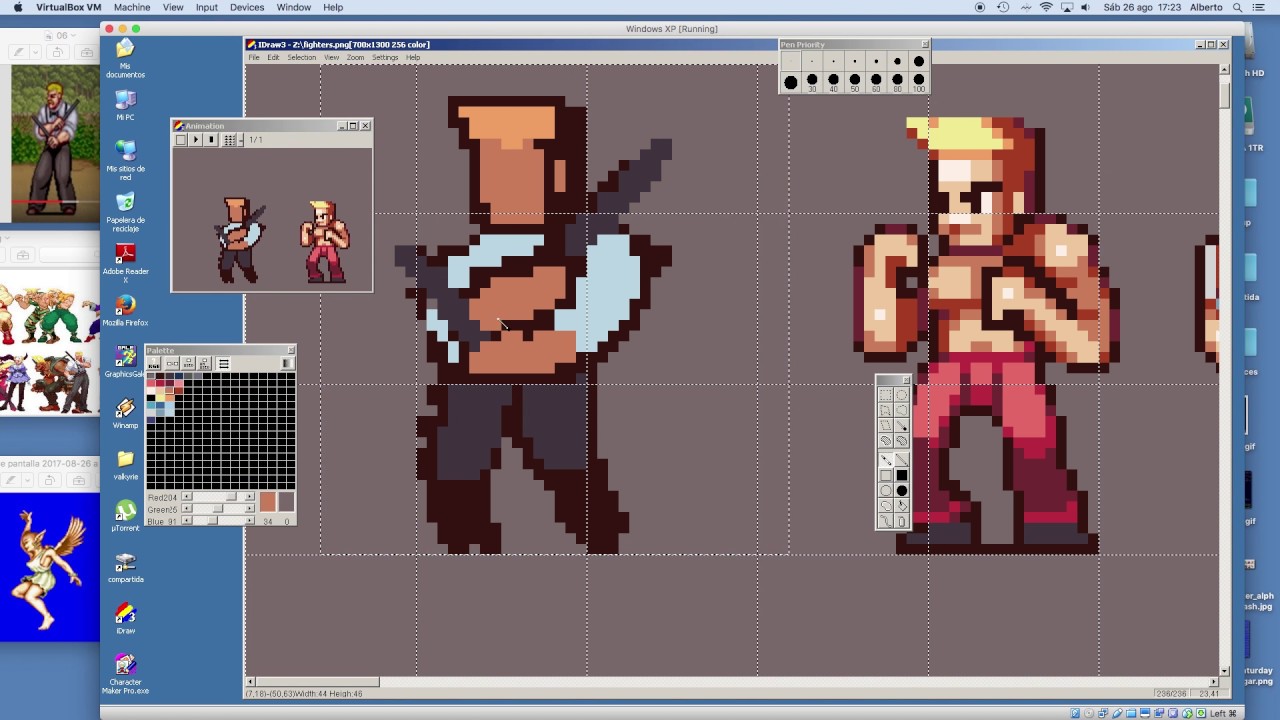Click the canvas horizontal scrollbar thumb
The width and height of the screenshot is (1280, 720).
click(317, 682)
